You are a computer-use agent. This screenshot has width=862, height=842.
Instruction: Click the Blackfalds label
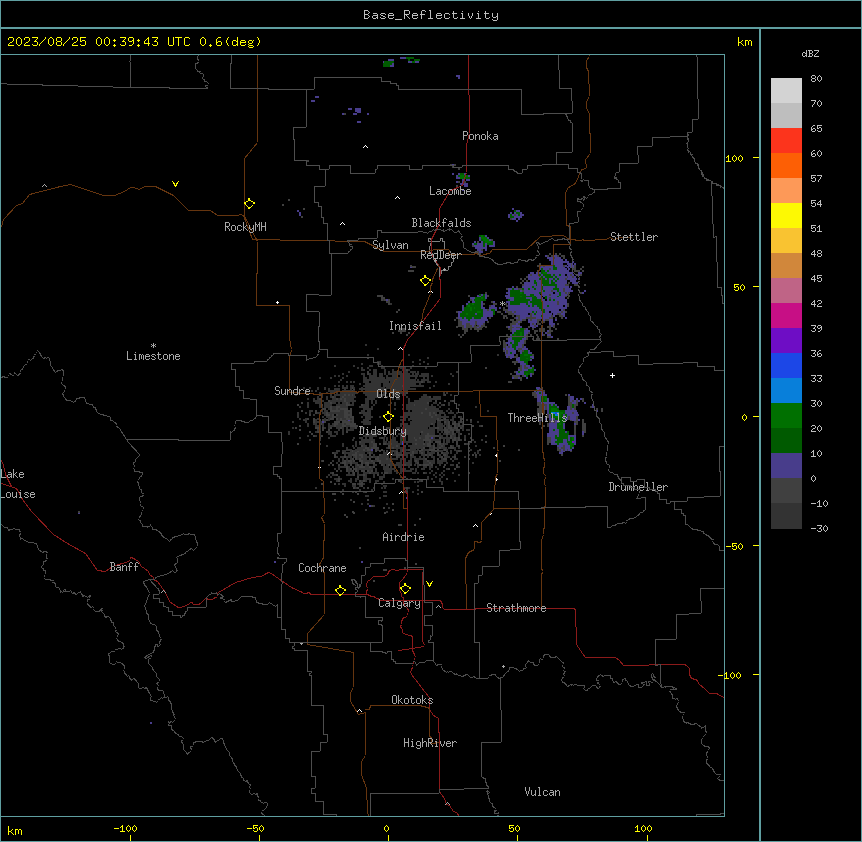coord(441,223)
